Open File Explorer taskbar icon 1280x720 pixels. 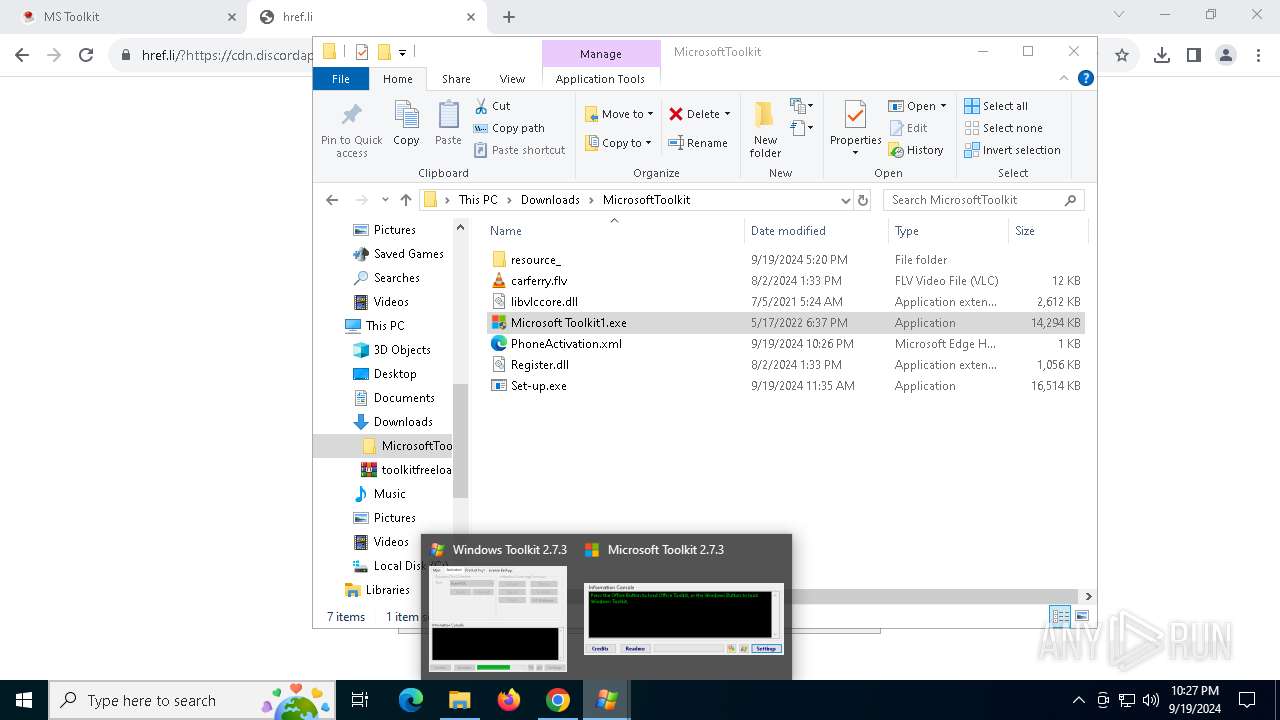(x=460, y=700)
